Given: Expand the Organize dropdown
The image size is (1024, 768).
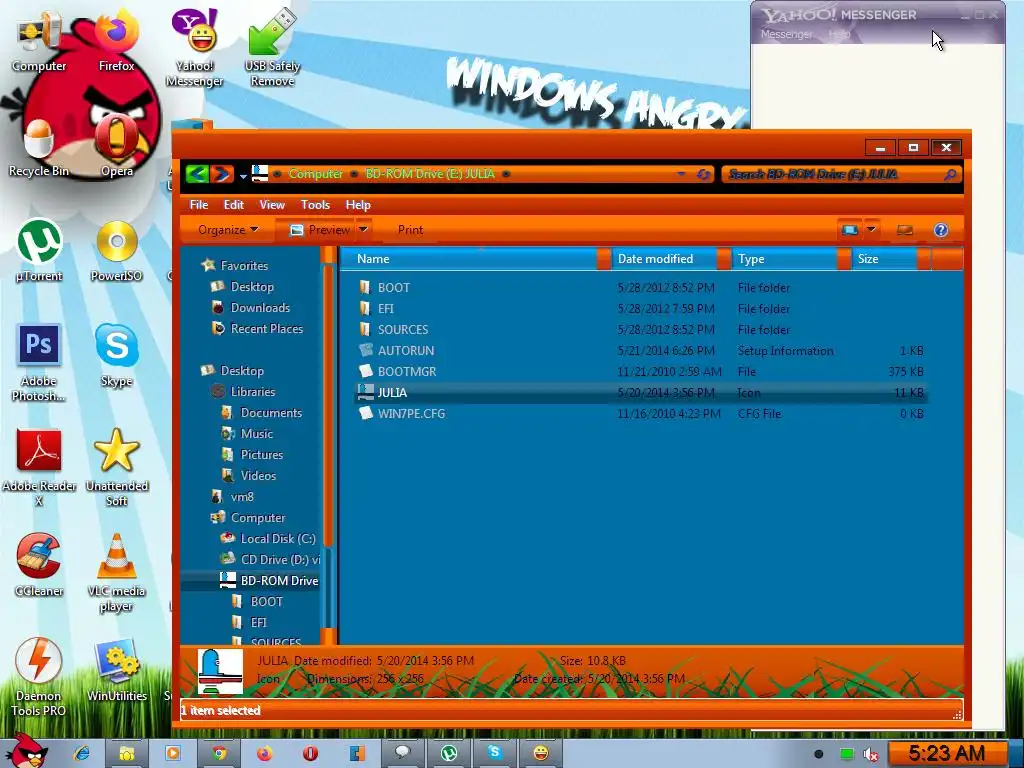Looking at the screenshot, I should click(x=228, y=230).
